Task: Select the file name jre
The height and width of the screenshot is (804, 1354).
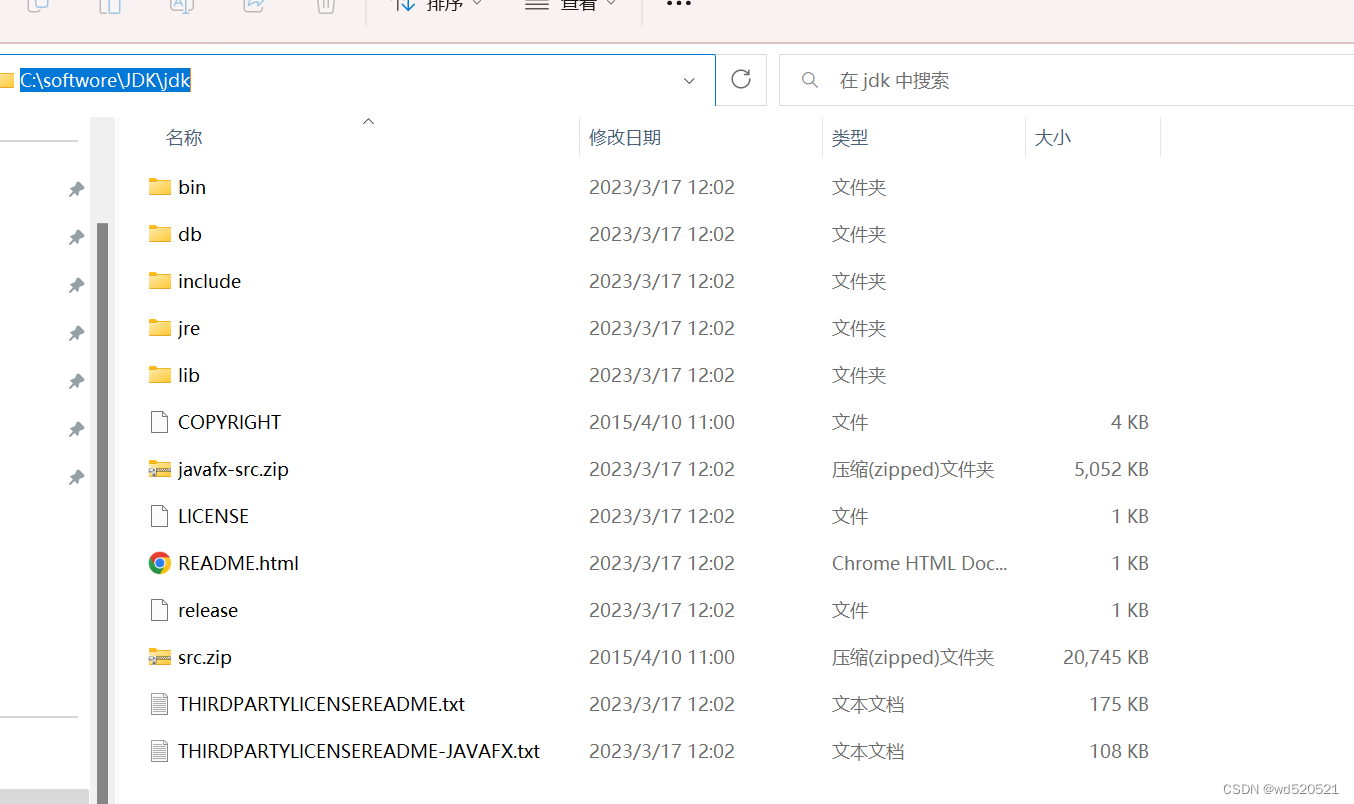Action: coord(189,328)
